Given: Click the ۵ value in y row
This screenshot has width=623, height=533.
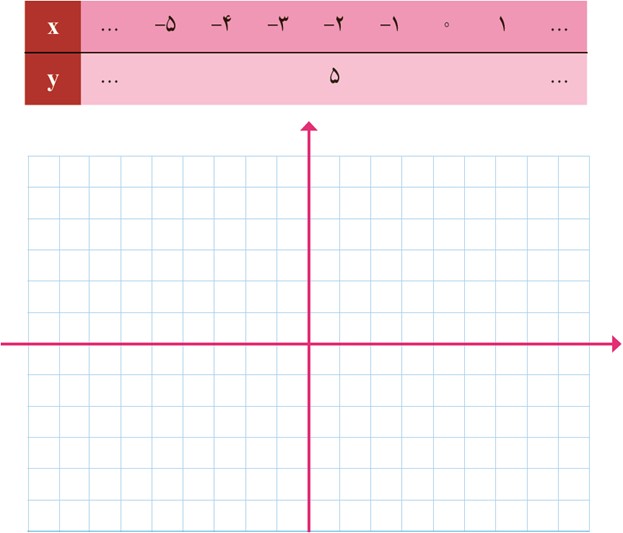Looking at the screenshot, I should pyautogui.click(x=335, y=76).
